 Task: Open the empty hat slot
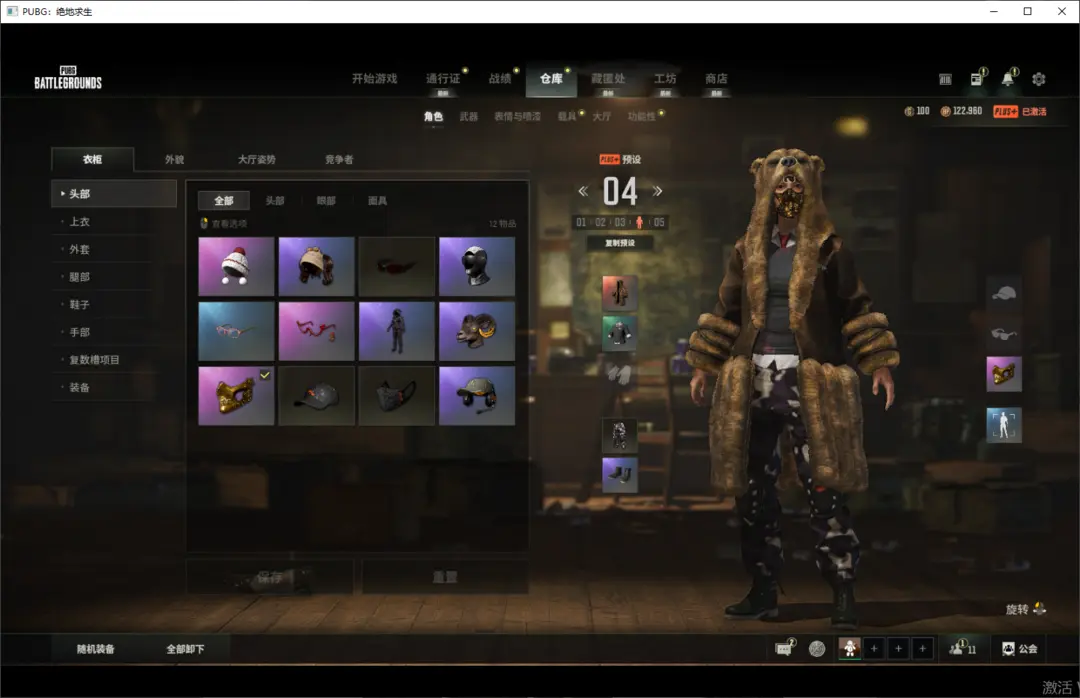[x=1004, y=293]
